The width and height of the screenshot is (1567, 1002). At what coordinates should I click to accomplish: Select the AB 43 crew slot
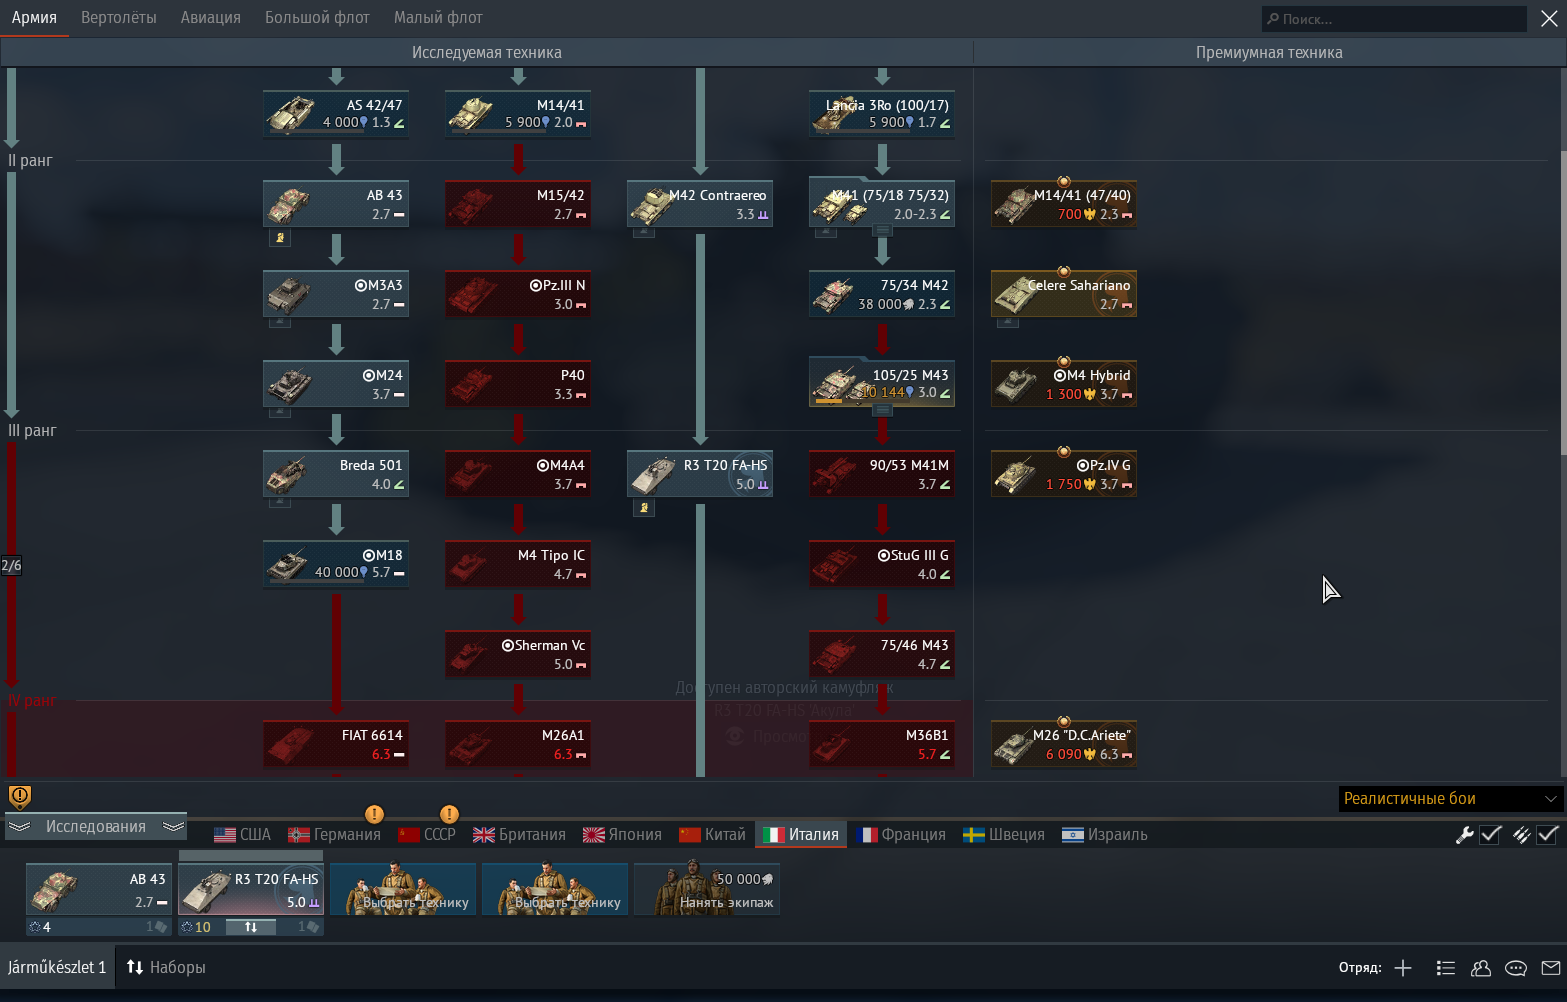point(99,890)
